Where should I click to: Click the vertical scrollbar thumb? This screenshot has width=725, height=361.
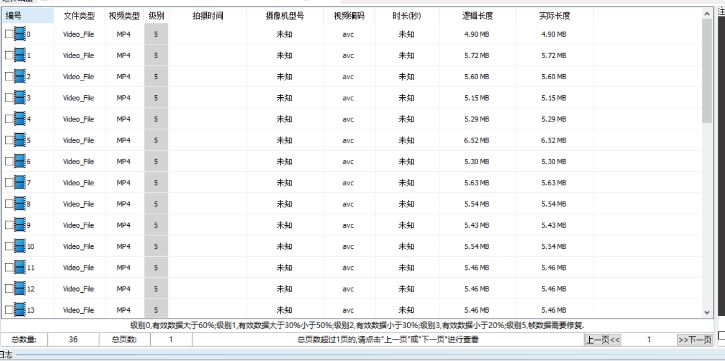coord(707,71)
